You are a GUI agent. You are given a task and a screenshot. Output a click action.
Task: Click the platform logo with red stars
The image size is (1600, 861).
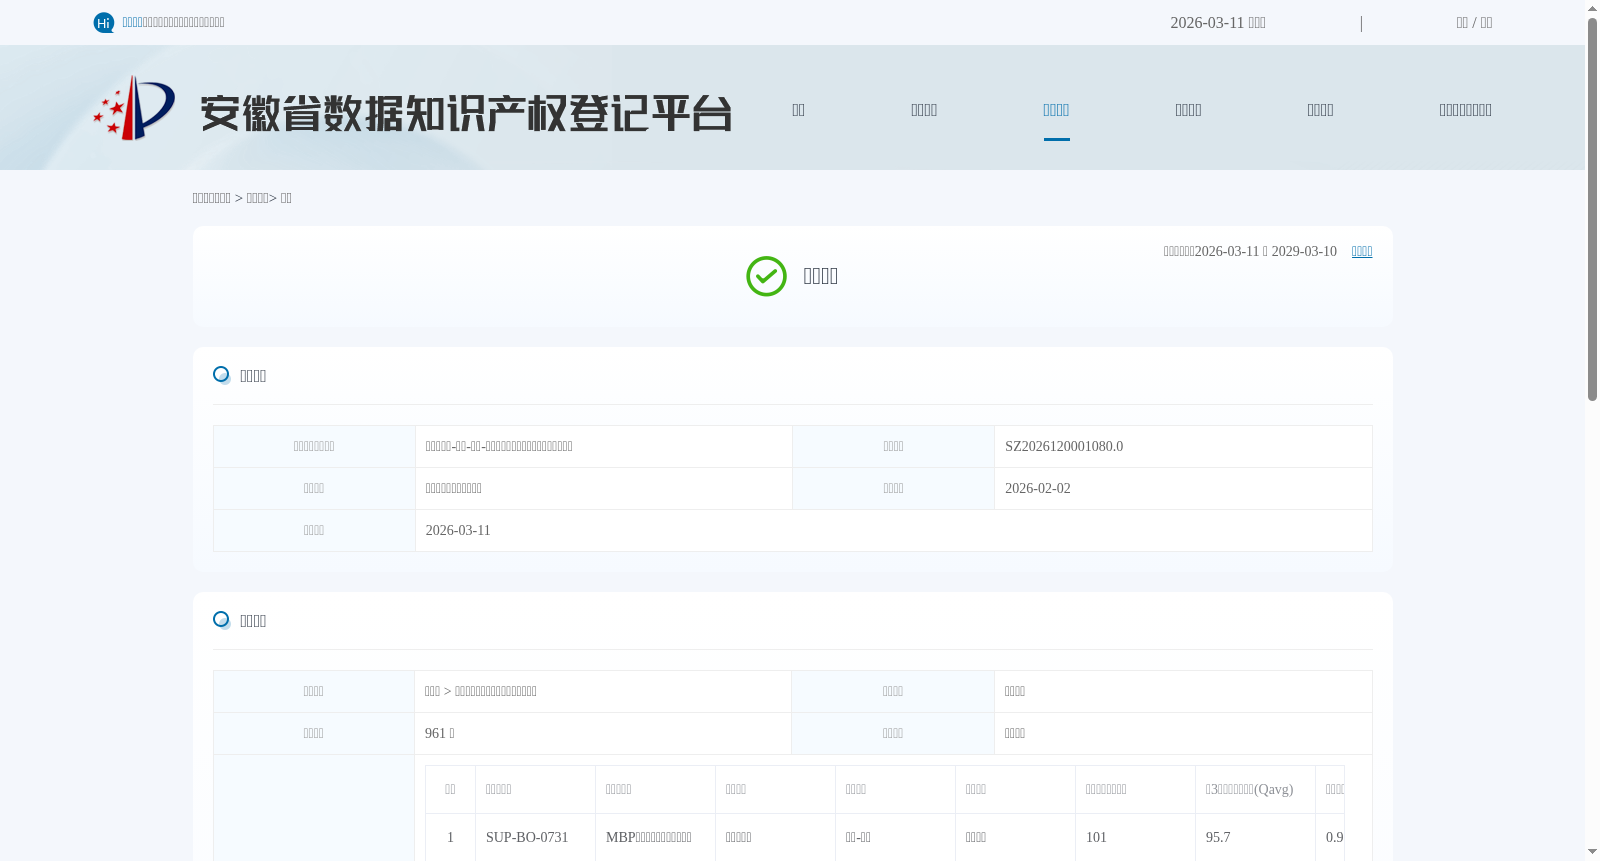click(x=134, y=108)
